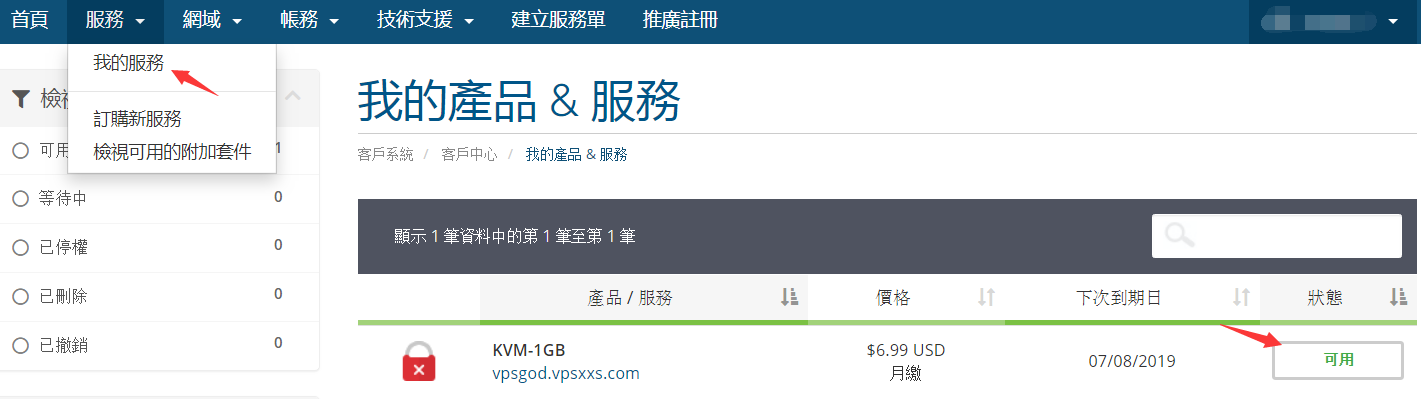Collapse the sidebar filter panel chevron
1421x399 pixels.
[x=293, y=96]
